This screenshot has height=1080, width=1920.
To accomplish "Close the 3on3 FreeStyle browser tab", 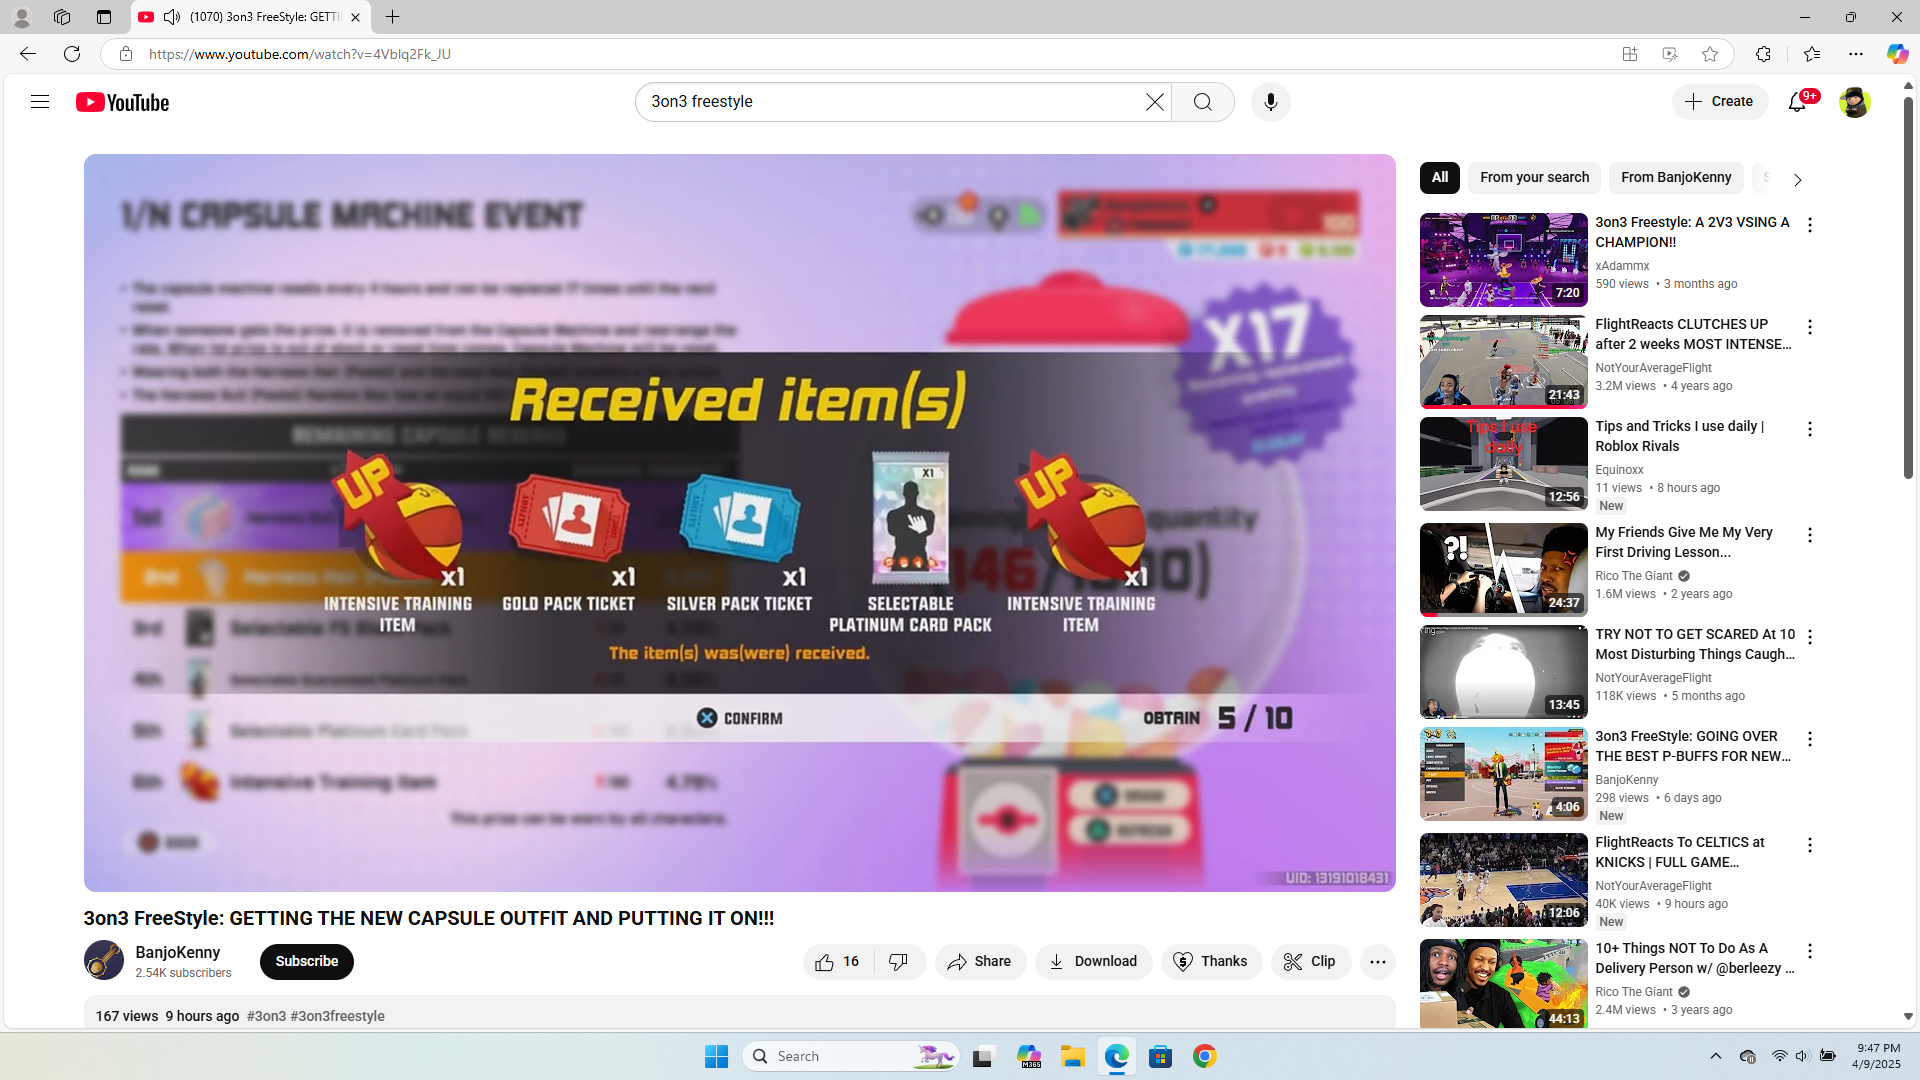I will click(355, 17).
